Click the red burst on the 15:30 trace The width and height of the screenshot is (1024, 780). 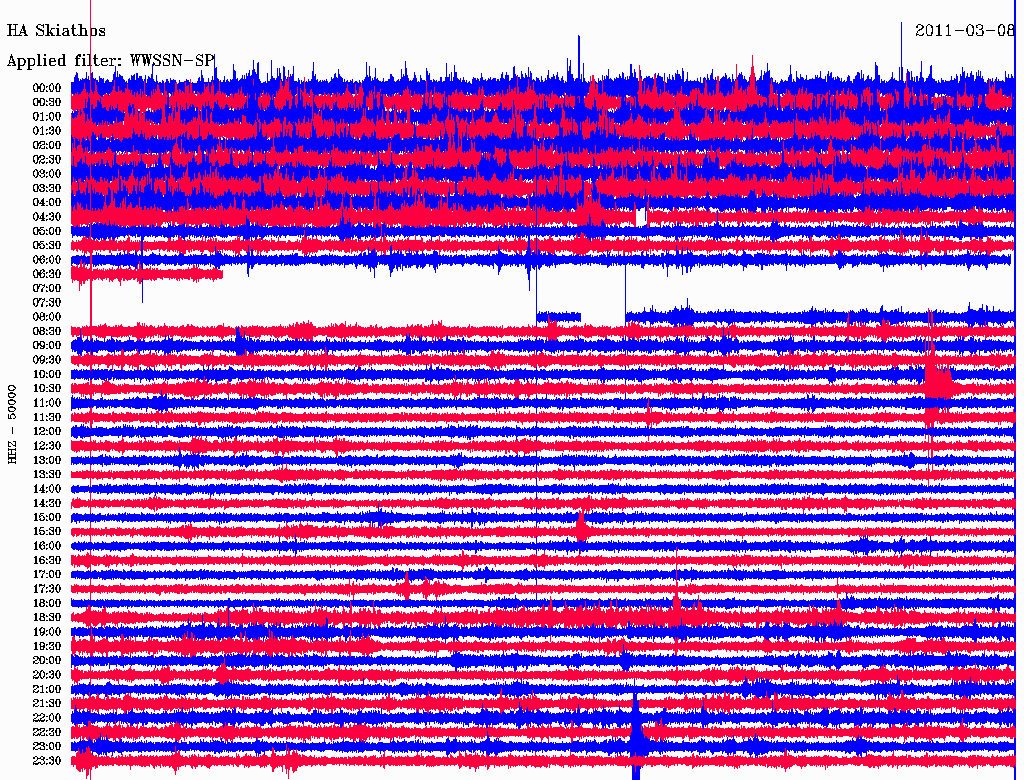click(580, 524)
